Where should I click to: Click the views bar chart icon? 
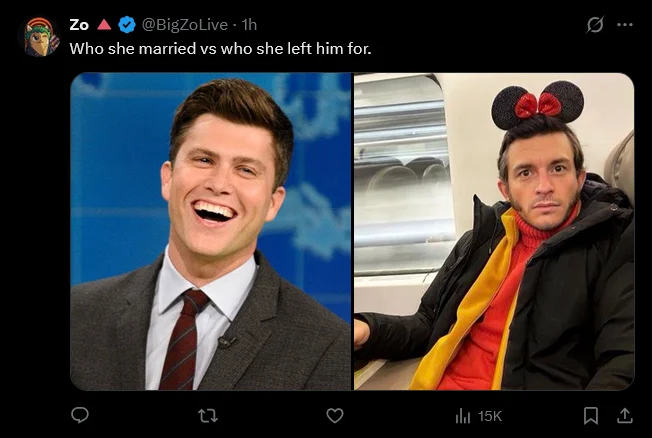(463, 415)
